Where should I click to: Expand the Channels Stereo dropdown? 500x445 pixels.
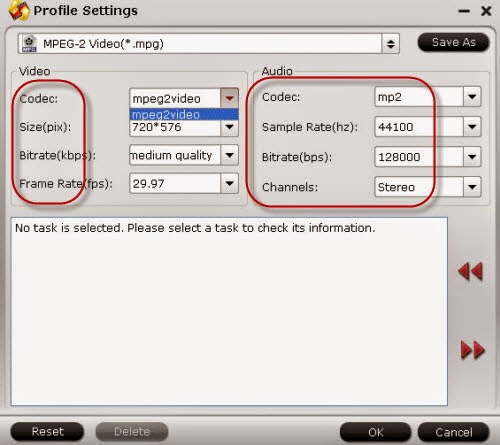472,187
